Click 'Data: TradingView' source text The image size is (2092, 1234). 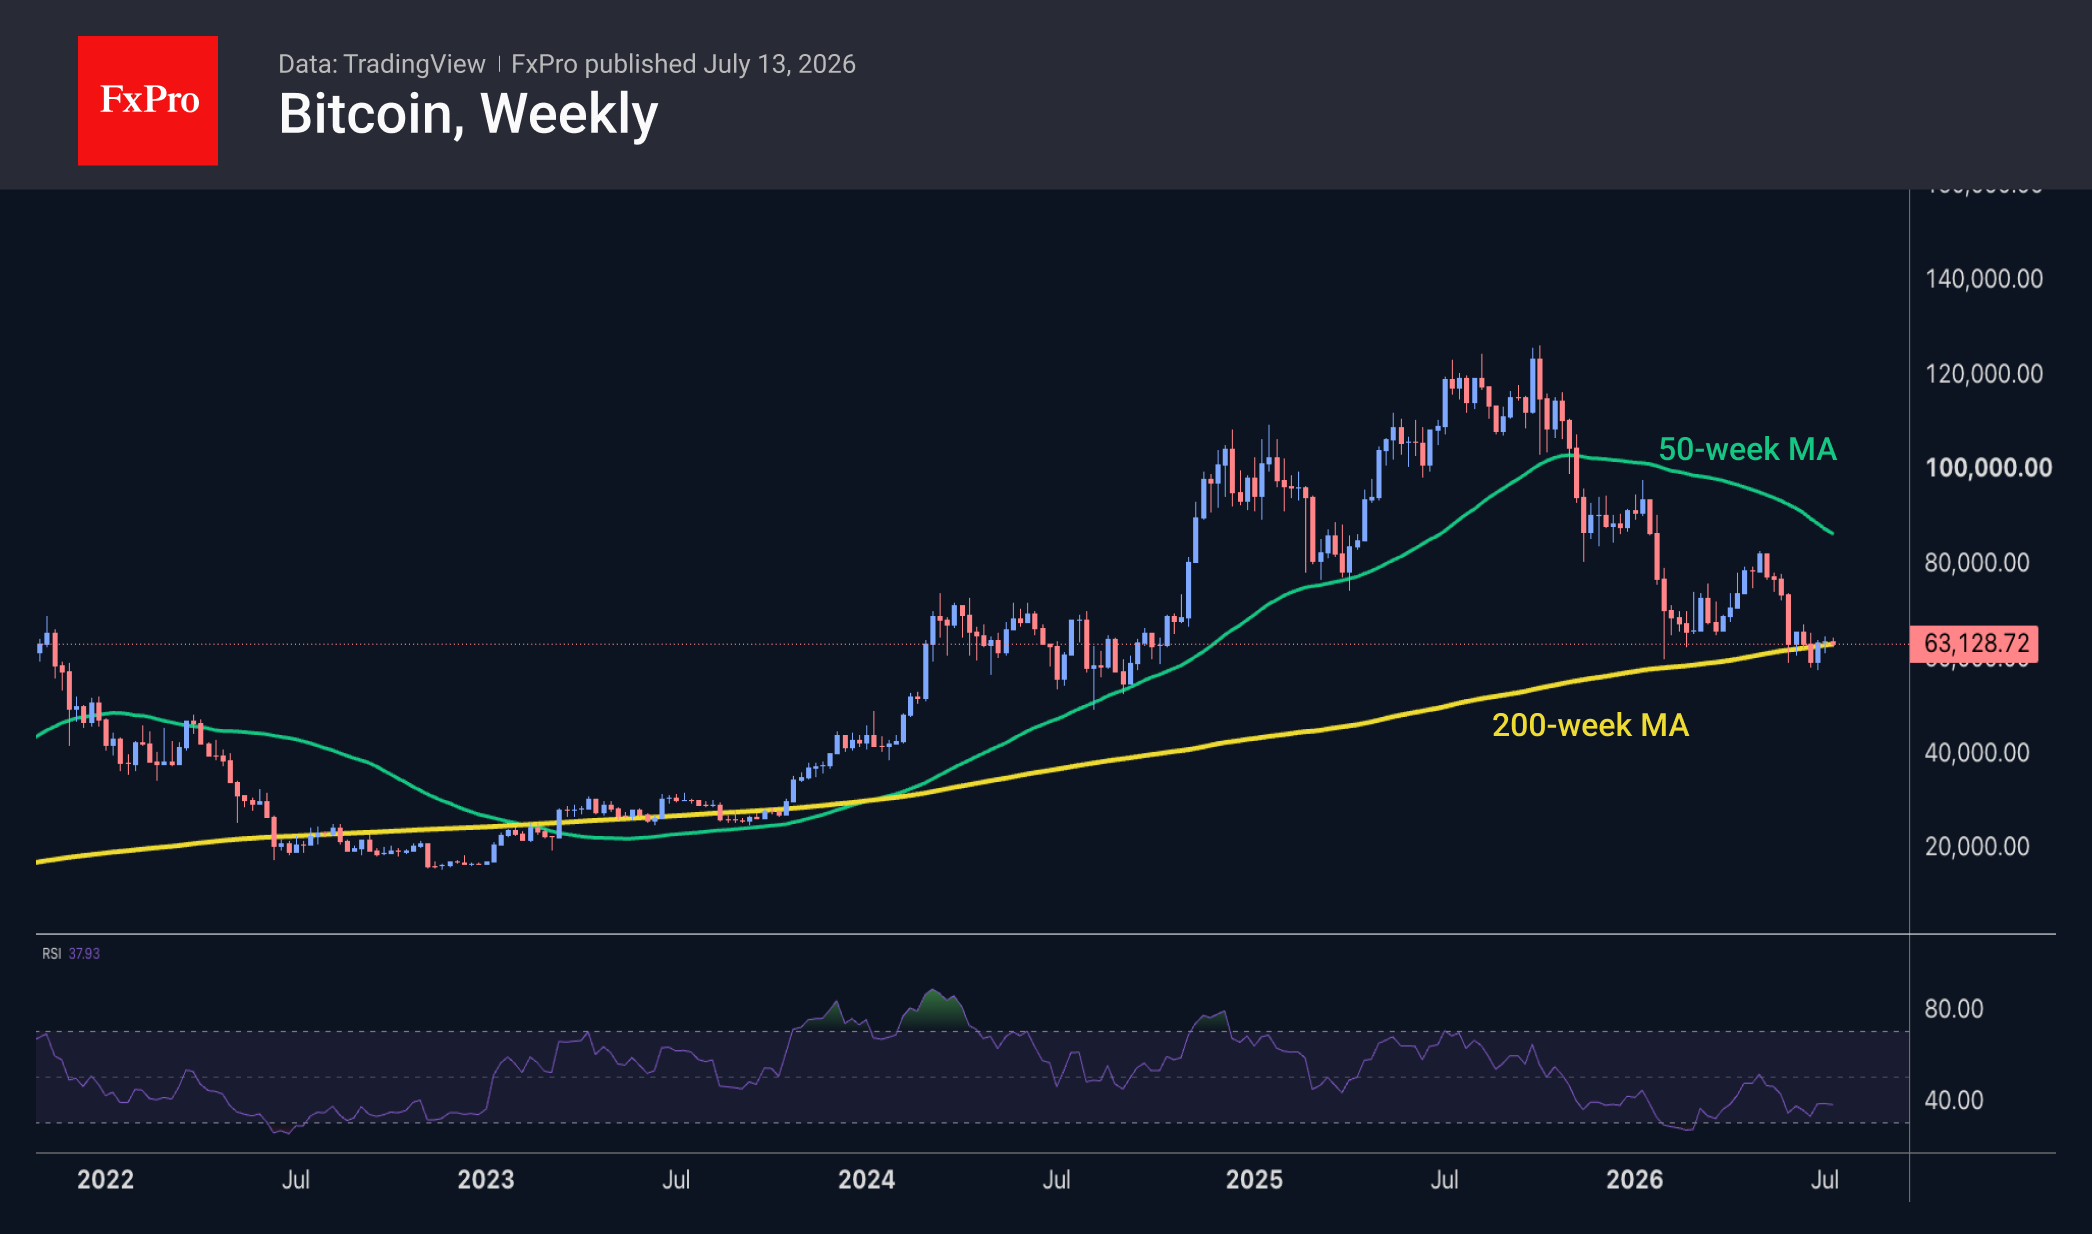pyautogui.click(x=381, y=64)
